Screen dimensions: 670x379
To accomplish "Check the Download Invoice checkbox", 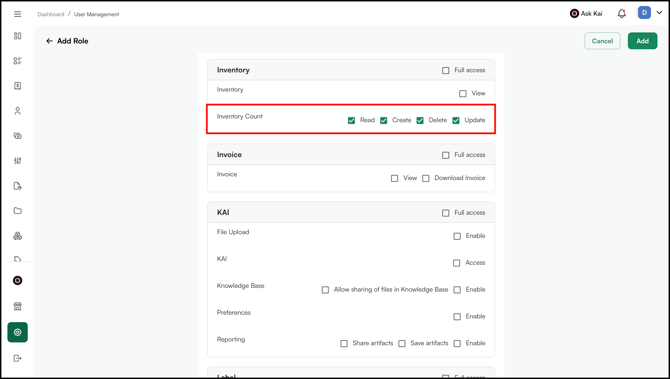I will click(x=426, y=178).
